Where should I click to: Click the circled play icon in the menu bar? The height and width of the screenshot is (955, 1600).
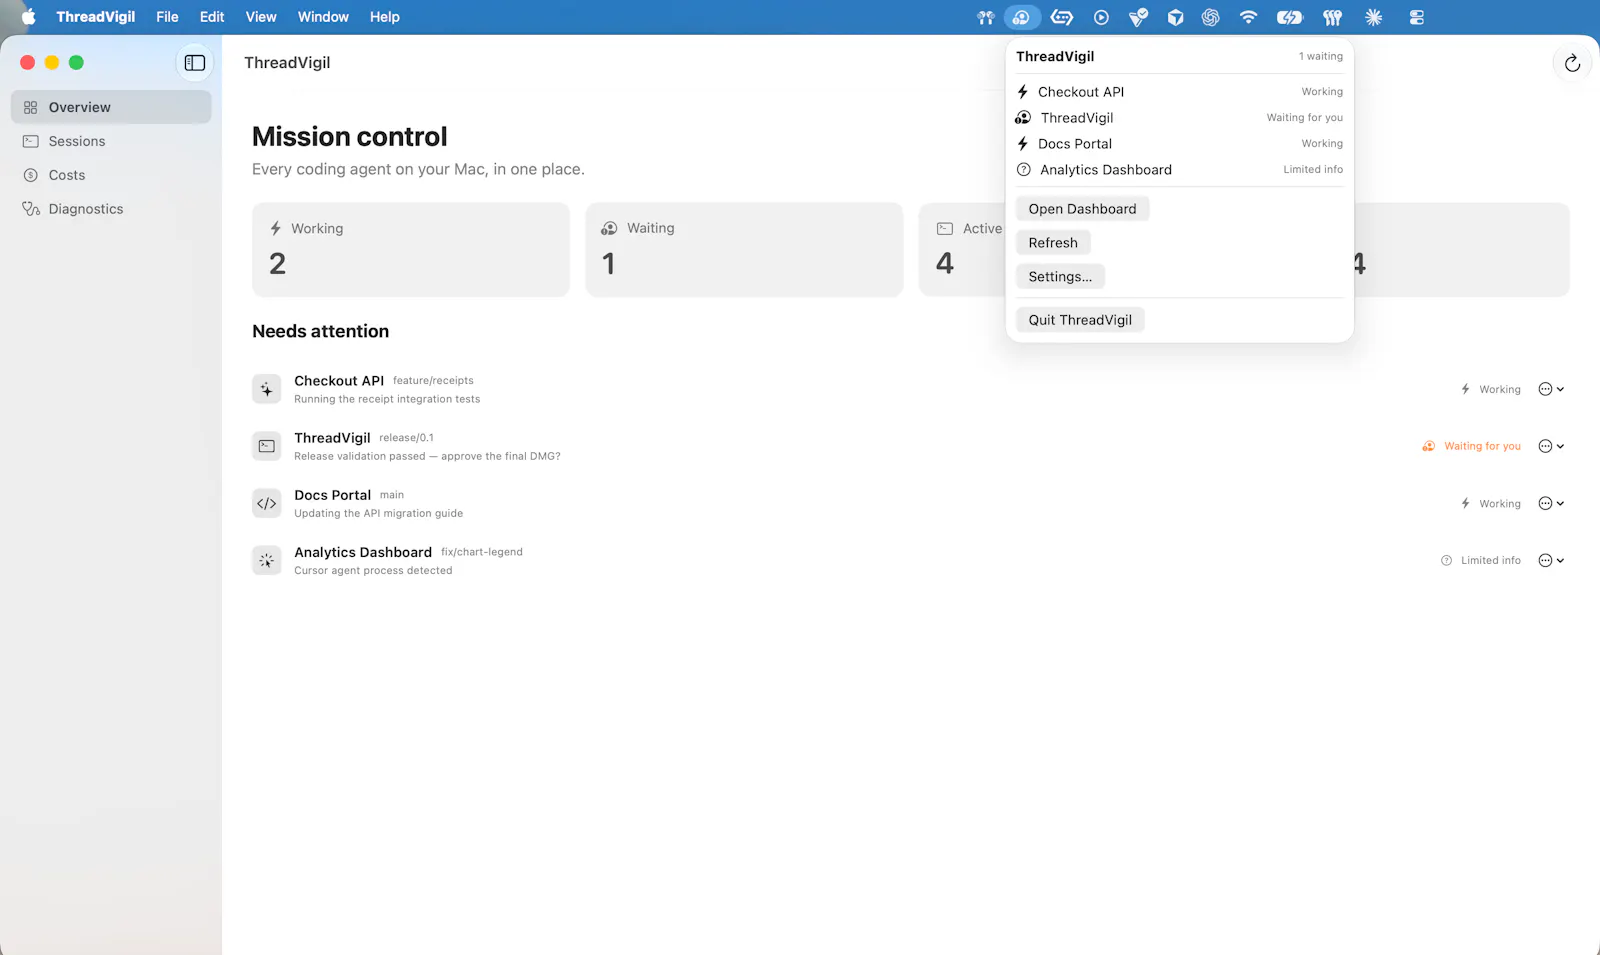pos(1101,17)
